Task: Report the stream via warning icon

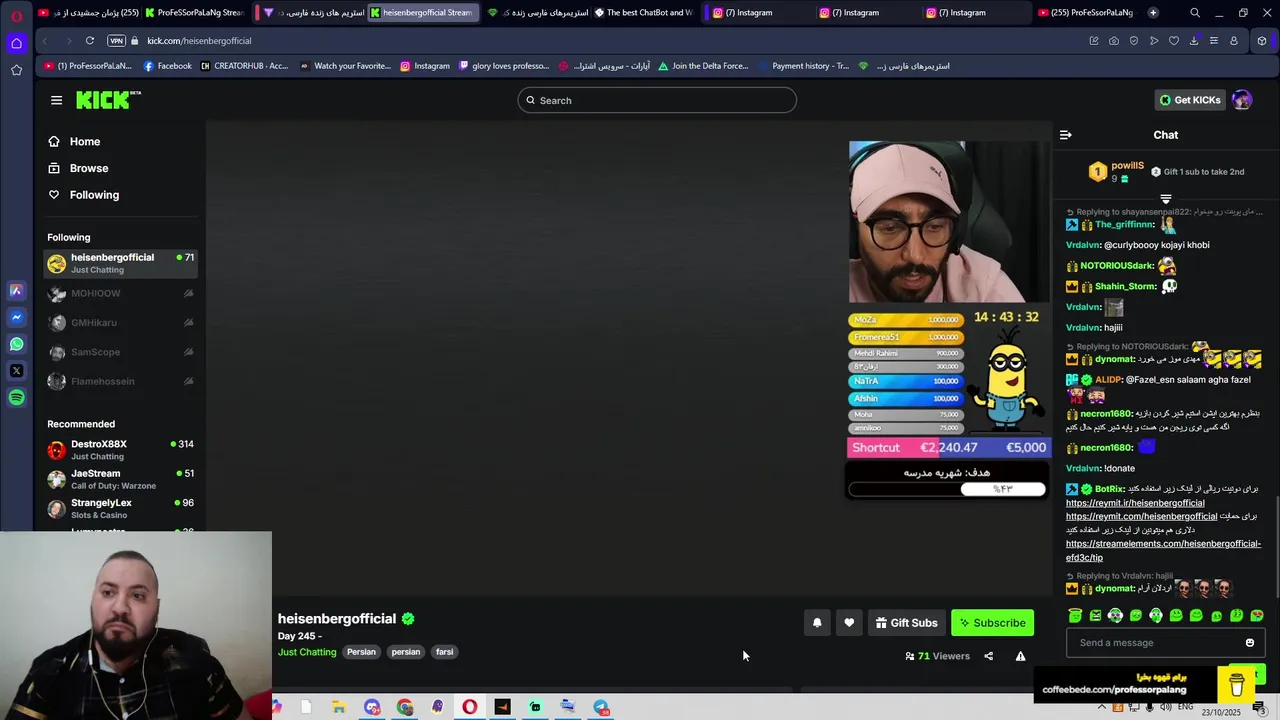Action: pyautogui.click(x=1020, y=656)
